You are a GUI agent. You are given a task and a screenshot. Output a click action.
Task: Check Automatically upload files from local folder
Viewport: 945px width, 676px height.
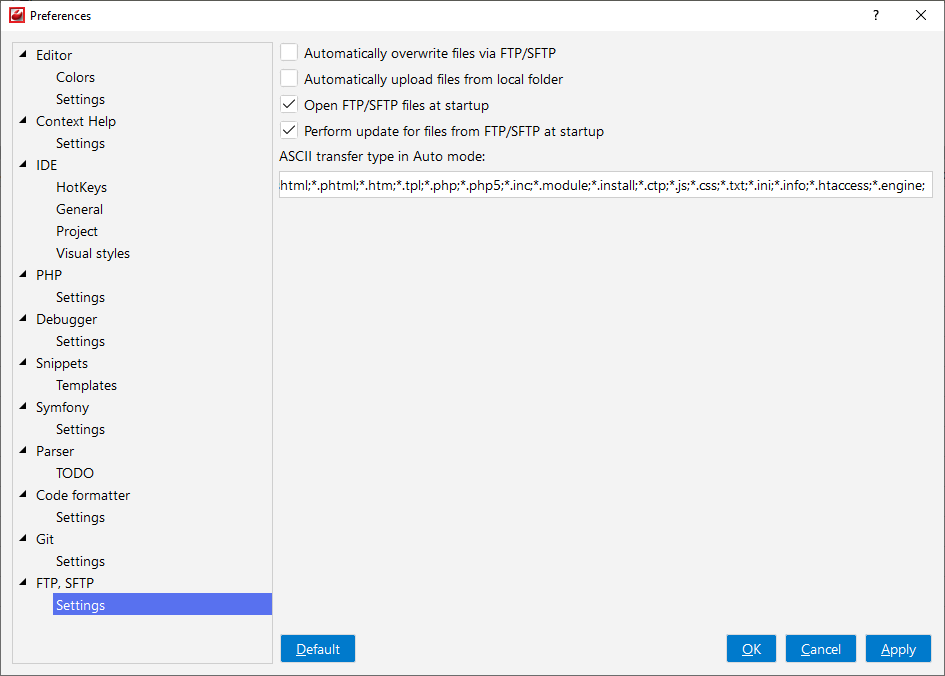pyautogui.click(x=289, y=79)
